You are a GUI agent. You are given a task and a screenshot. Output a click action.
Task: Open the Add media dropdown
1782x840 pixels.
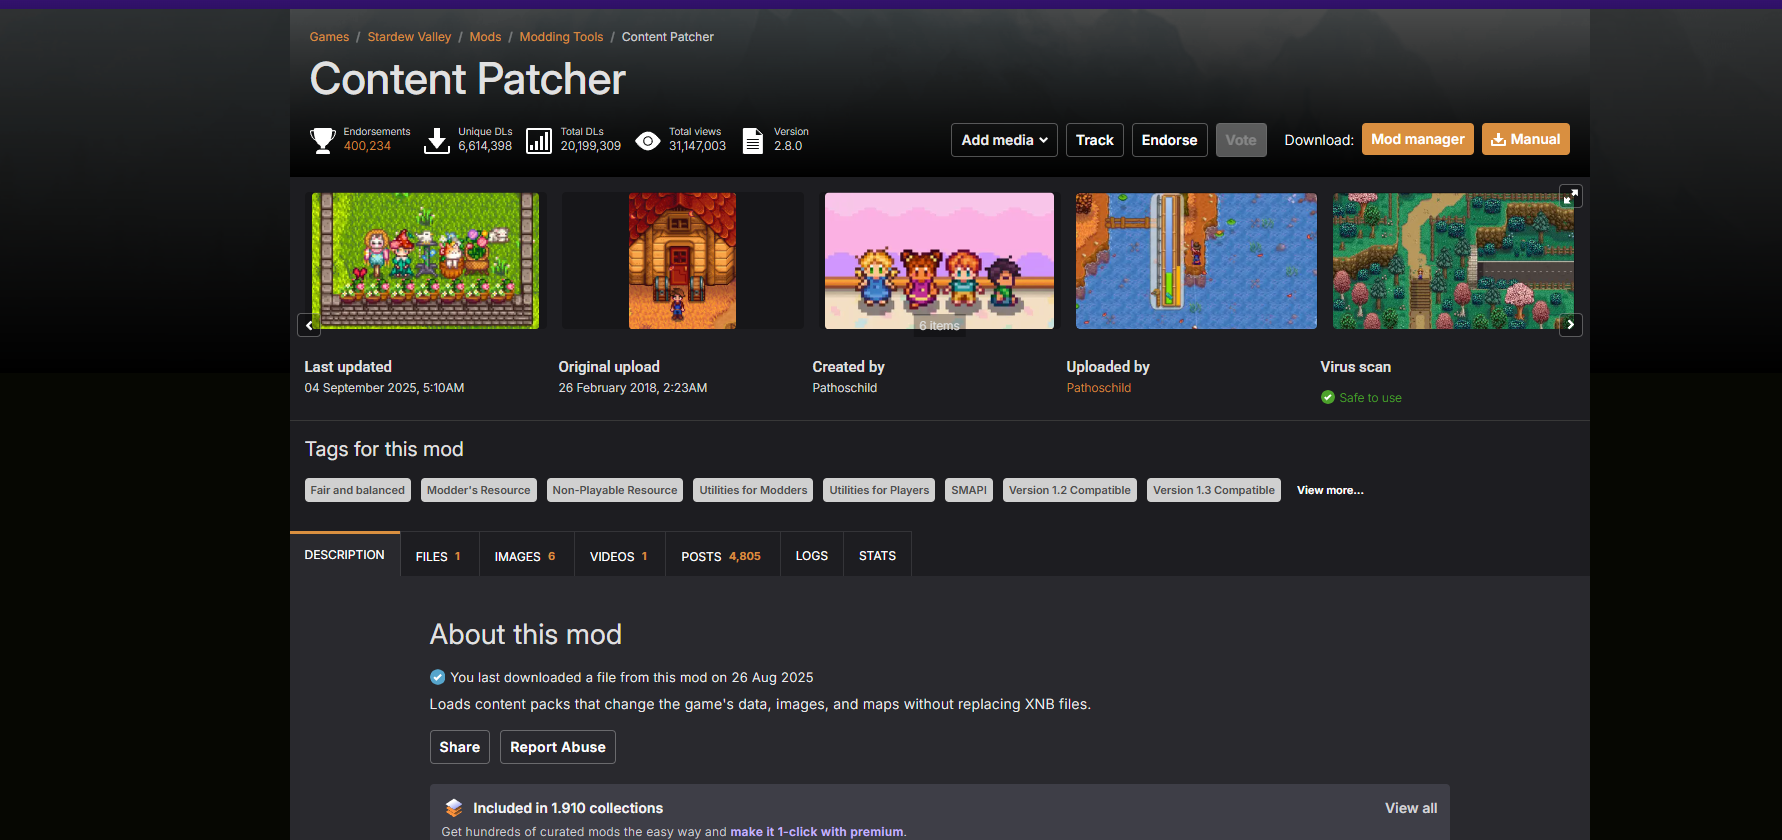tap(1004, 140)
